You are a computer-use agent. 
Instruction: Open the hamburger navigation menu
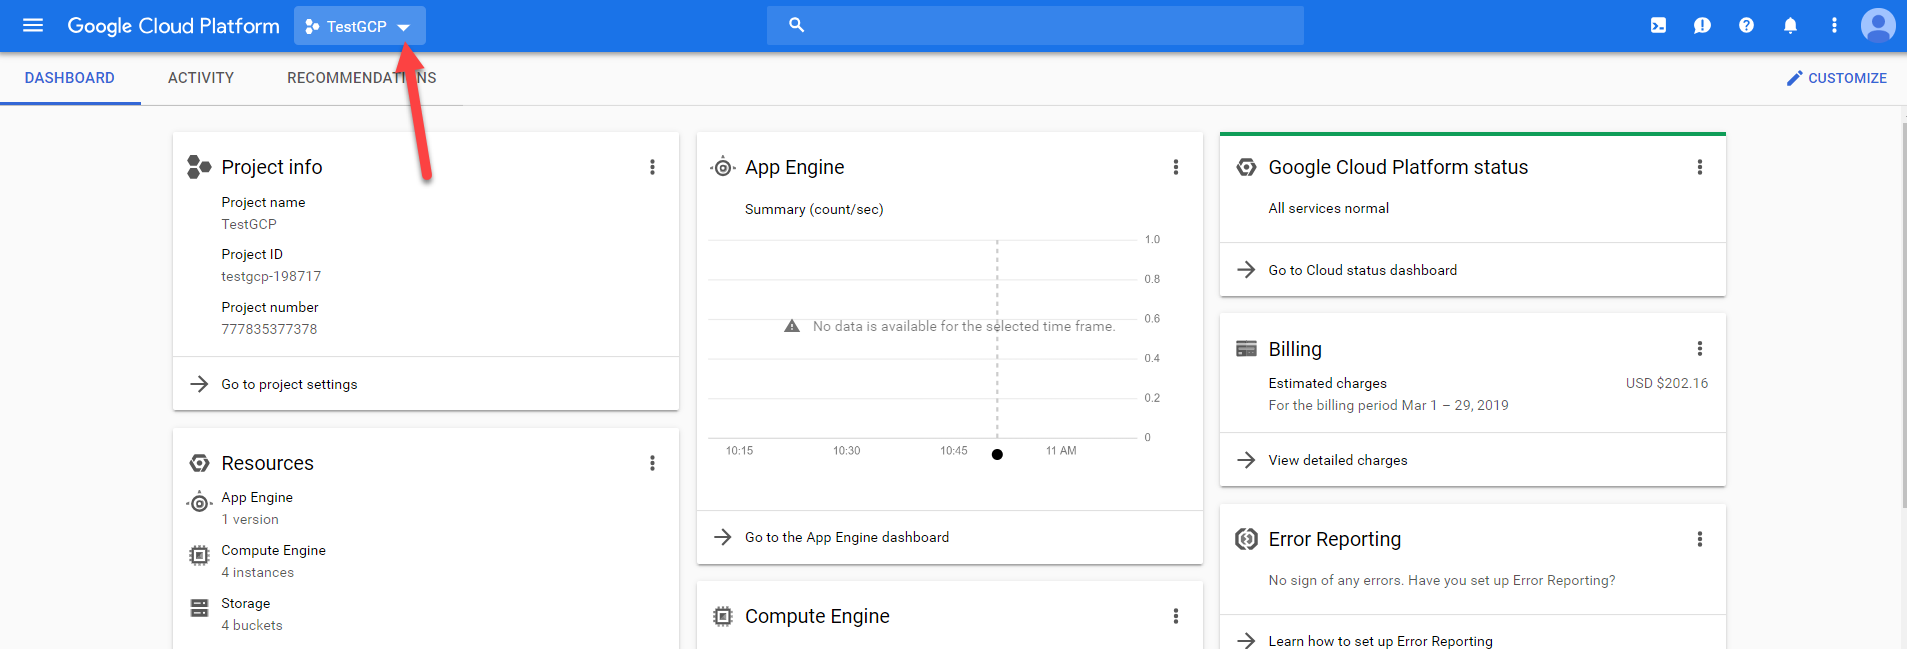click(33, 25)
